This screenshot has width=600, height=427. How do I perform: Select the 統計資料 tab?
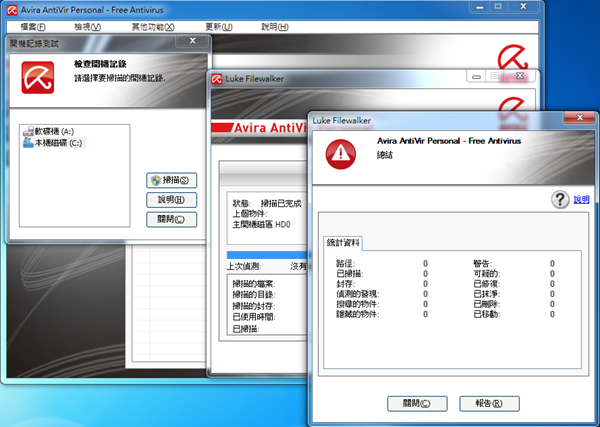[x=343, y=243]
